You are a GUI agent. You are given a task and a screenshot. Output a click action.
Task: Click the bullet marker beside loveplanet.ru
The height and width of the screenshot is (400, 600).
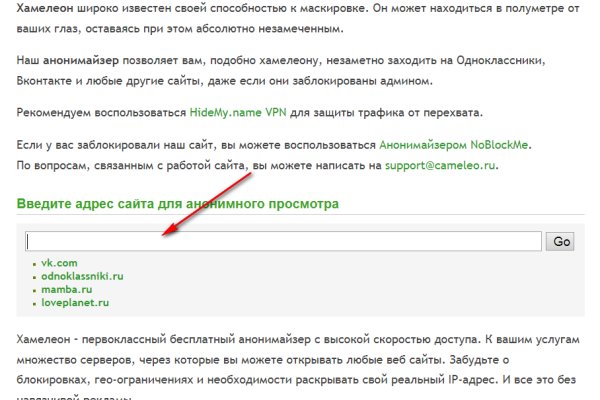[x=34, y=302]
